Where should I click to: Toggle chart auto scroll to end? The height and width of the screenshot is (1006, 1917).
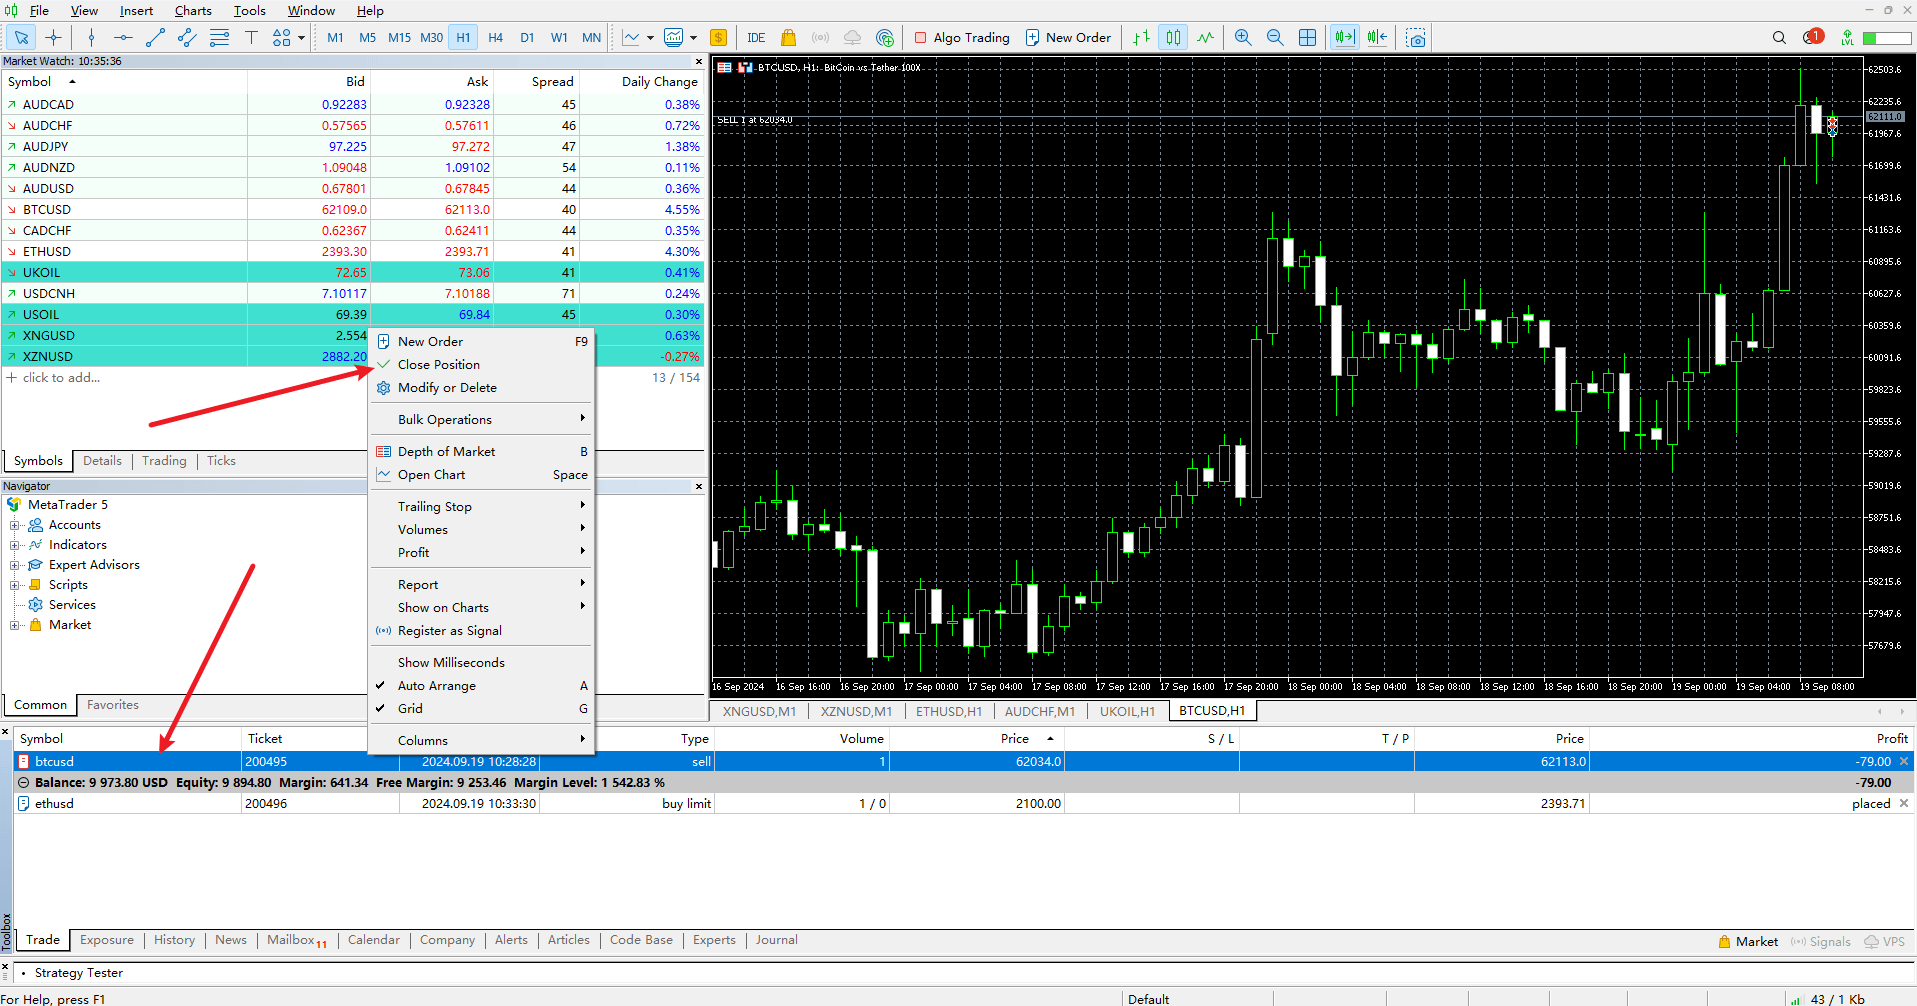click(x=1345, y=38)
